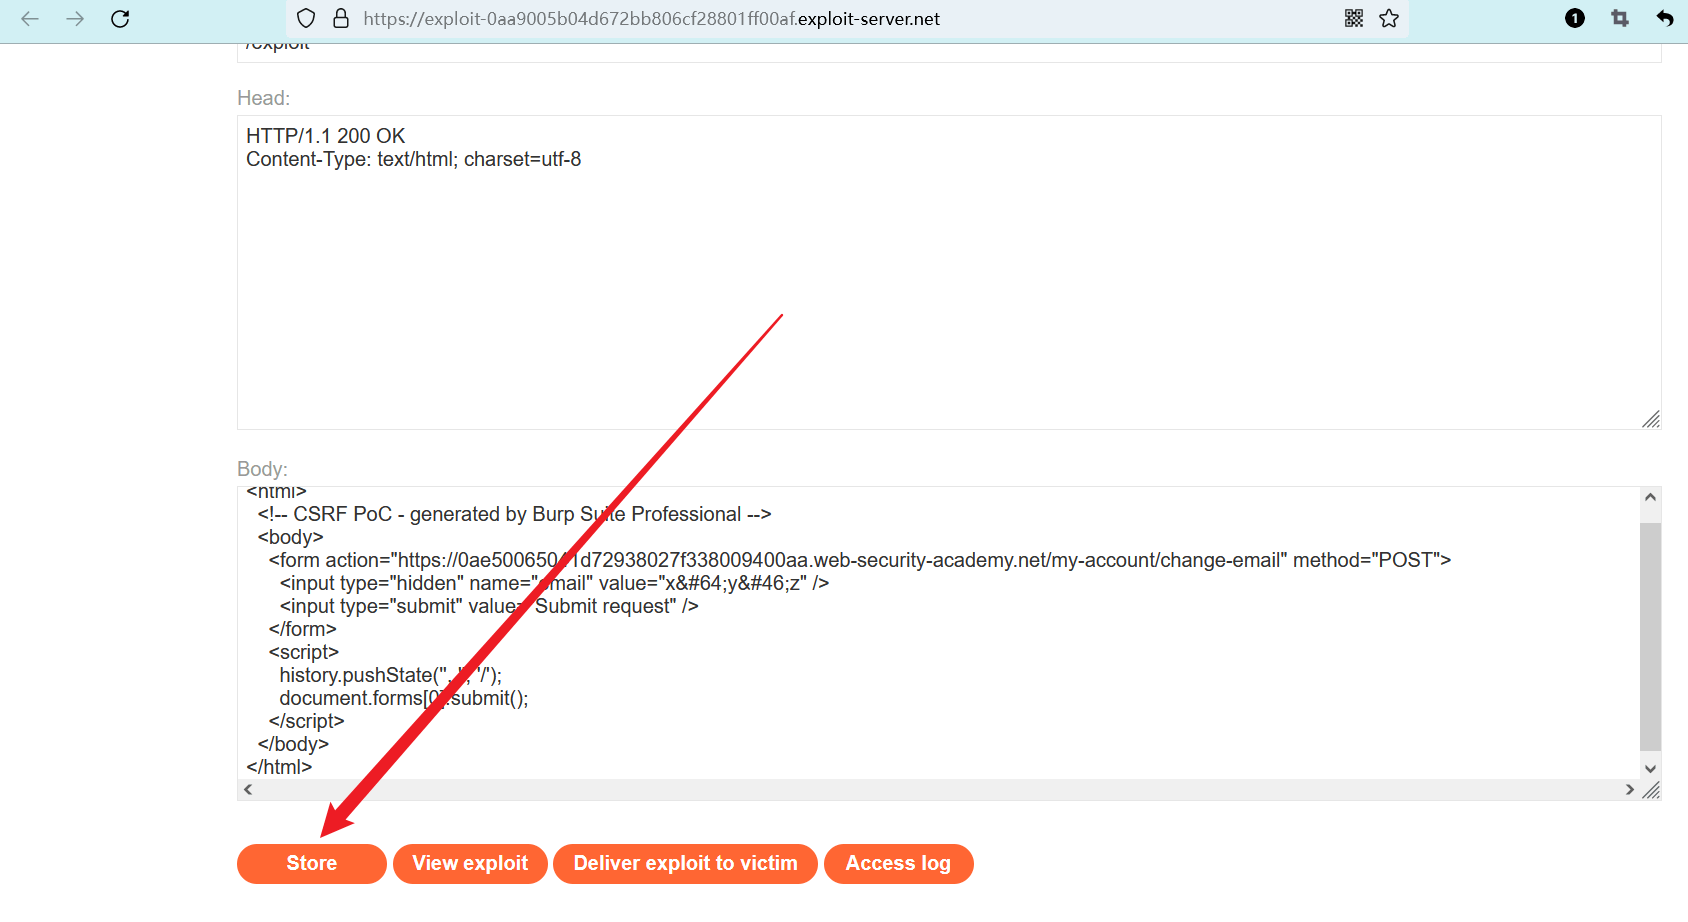Viewport: 1688px width, 922px height.
Task: Click the View exploit button
Action: pos(470,864)
